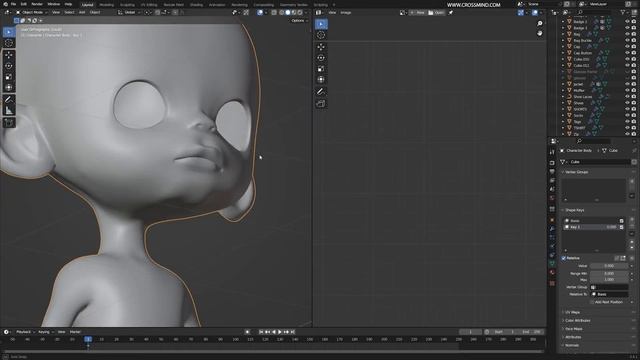Click the shape key Max slider field
640x360 pixels.
(609, 280)
